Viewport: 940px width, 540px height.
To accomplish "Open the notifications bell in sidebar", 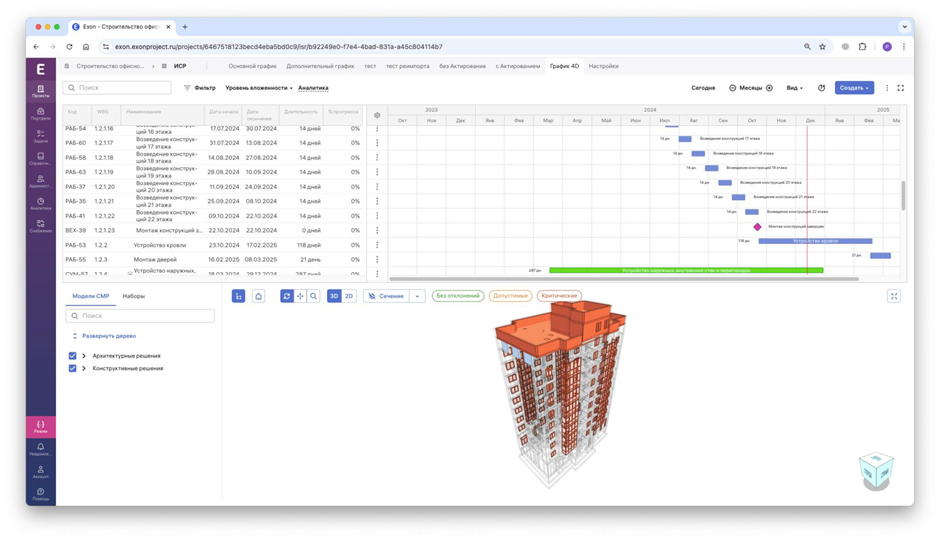I will 40,449.
